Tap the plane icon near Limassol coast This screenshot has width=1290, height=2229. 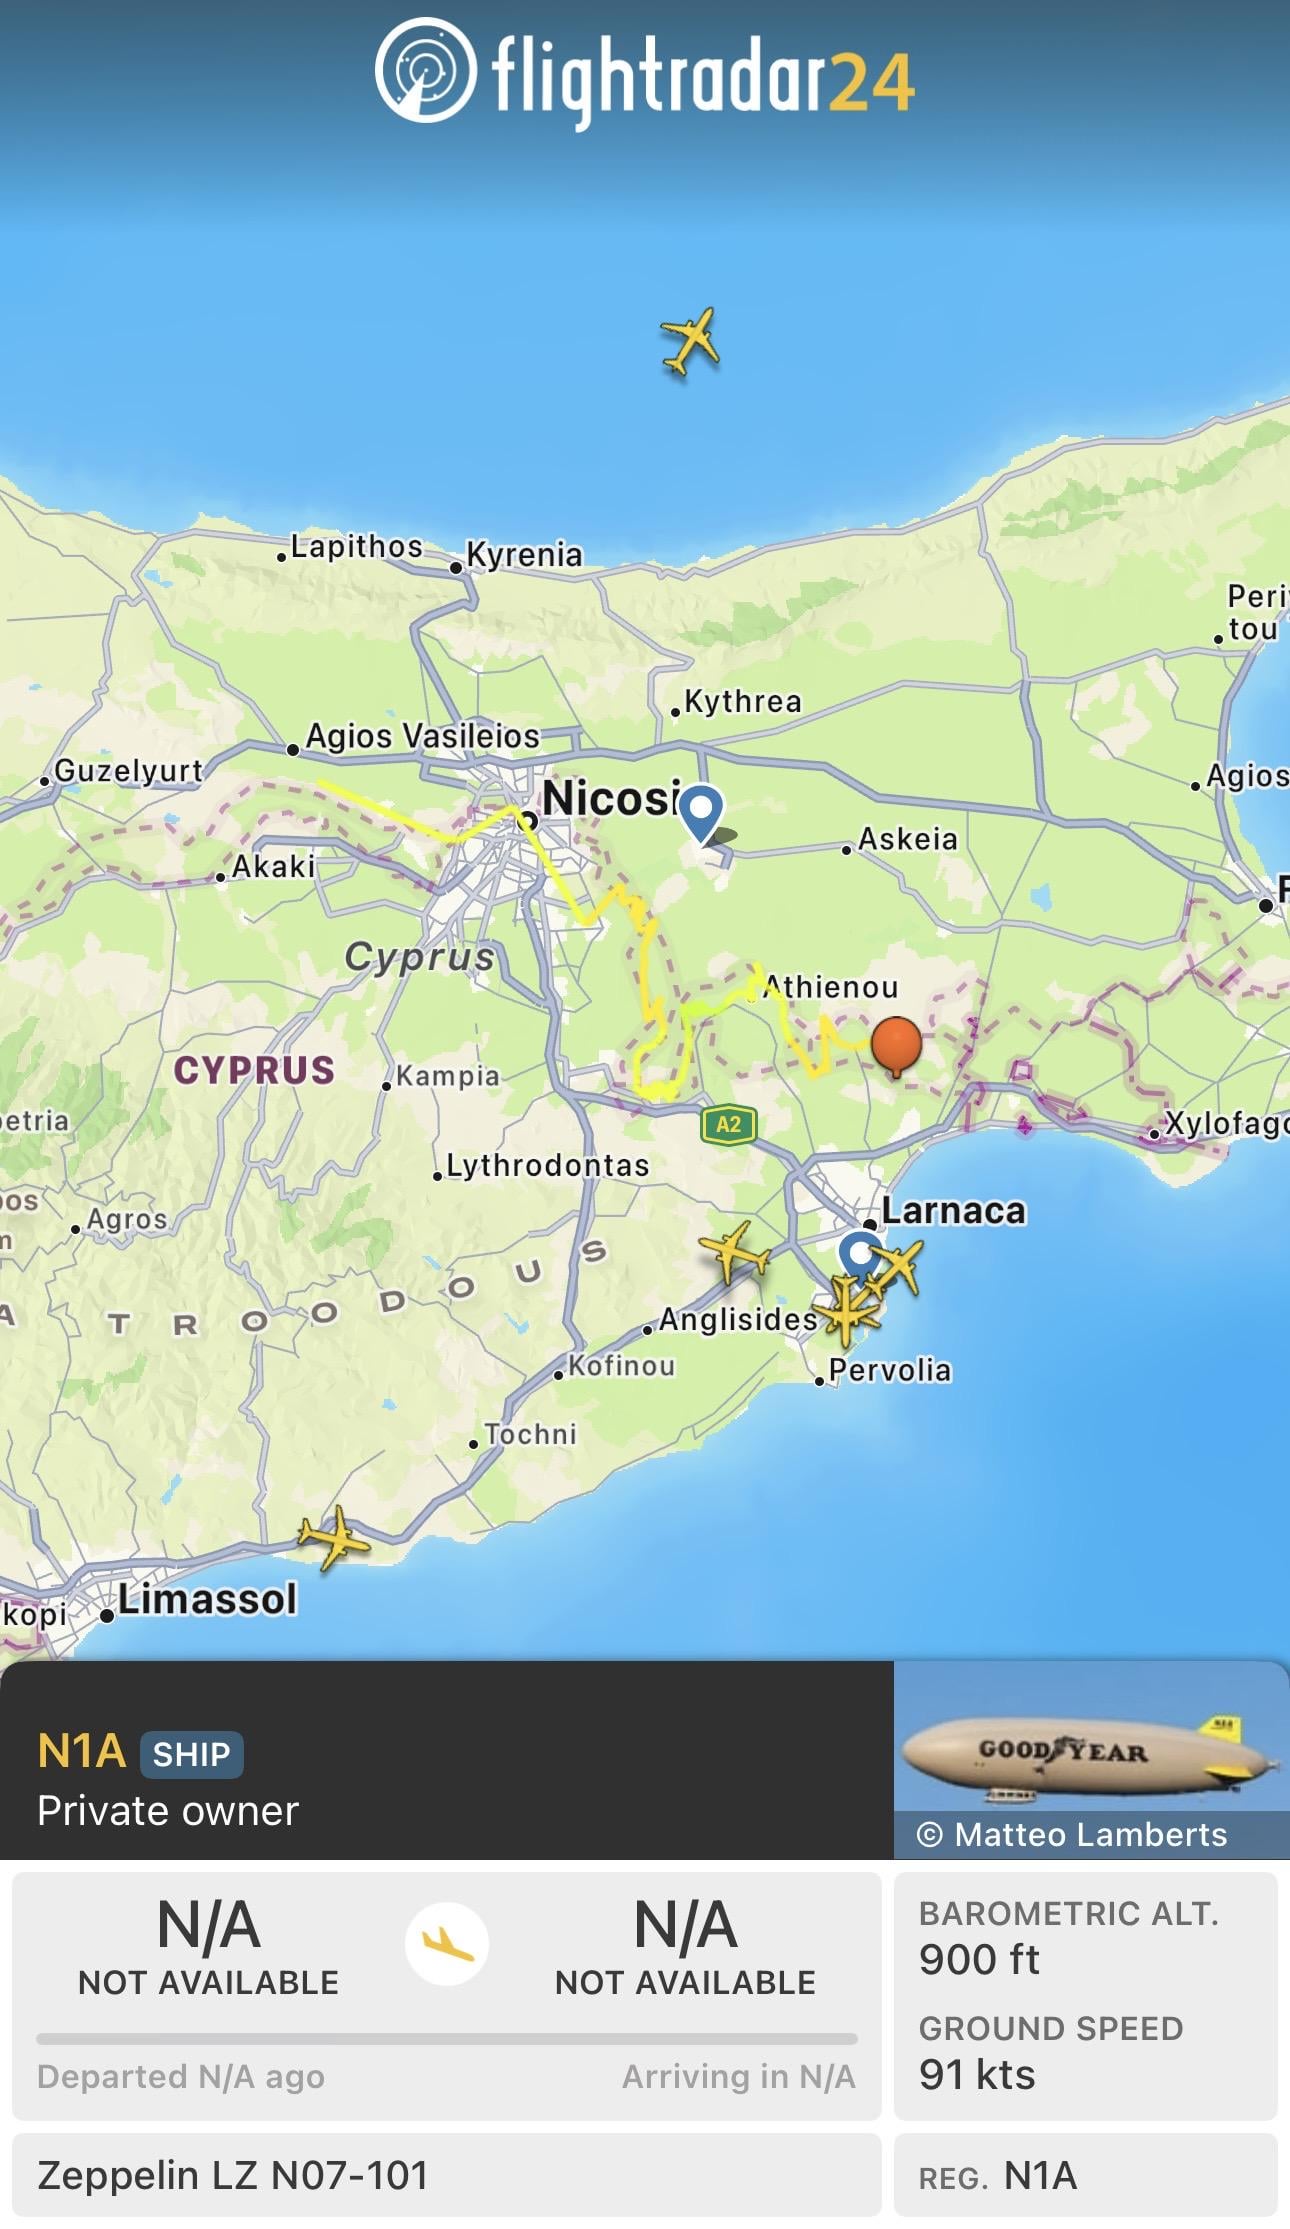click(334, 1537)
